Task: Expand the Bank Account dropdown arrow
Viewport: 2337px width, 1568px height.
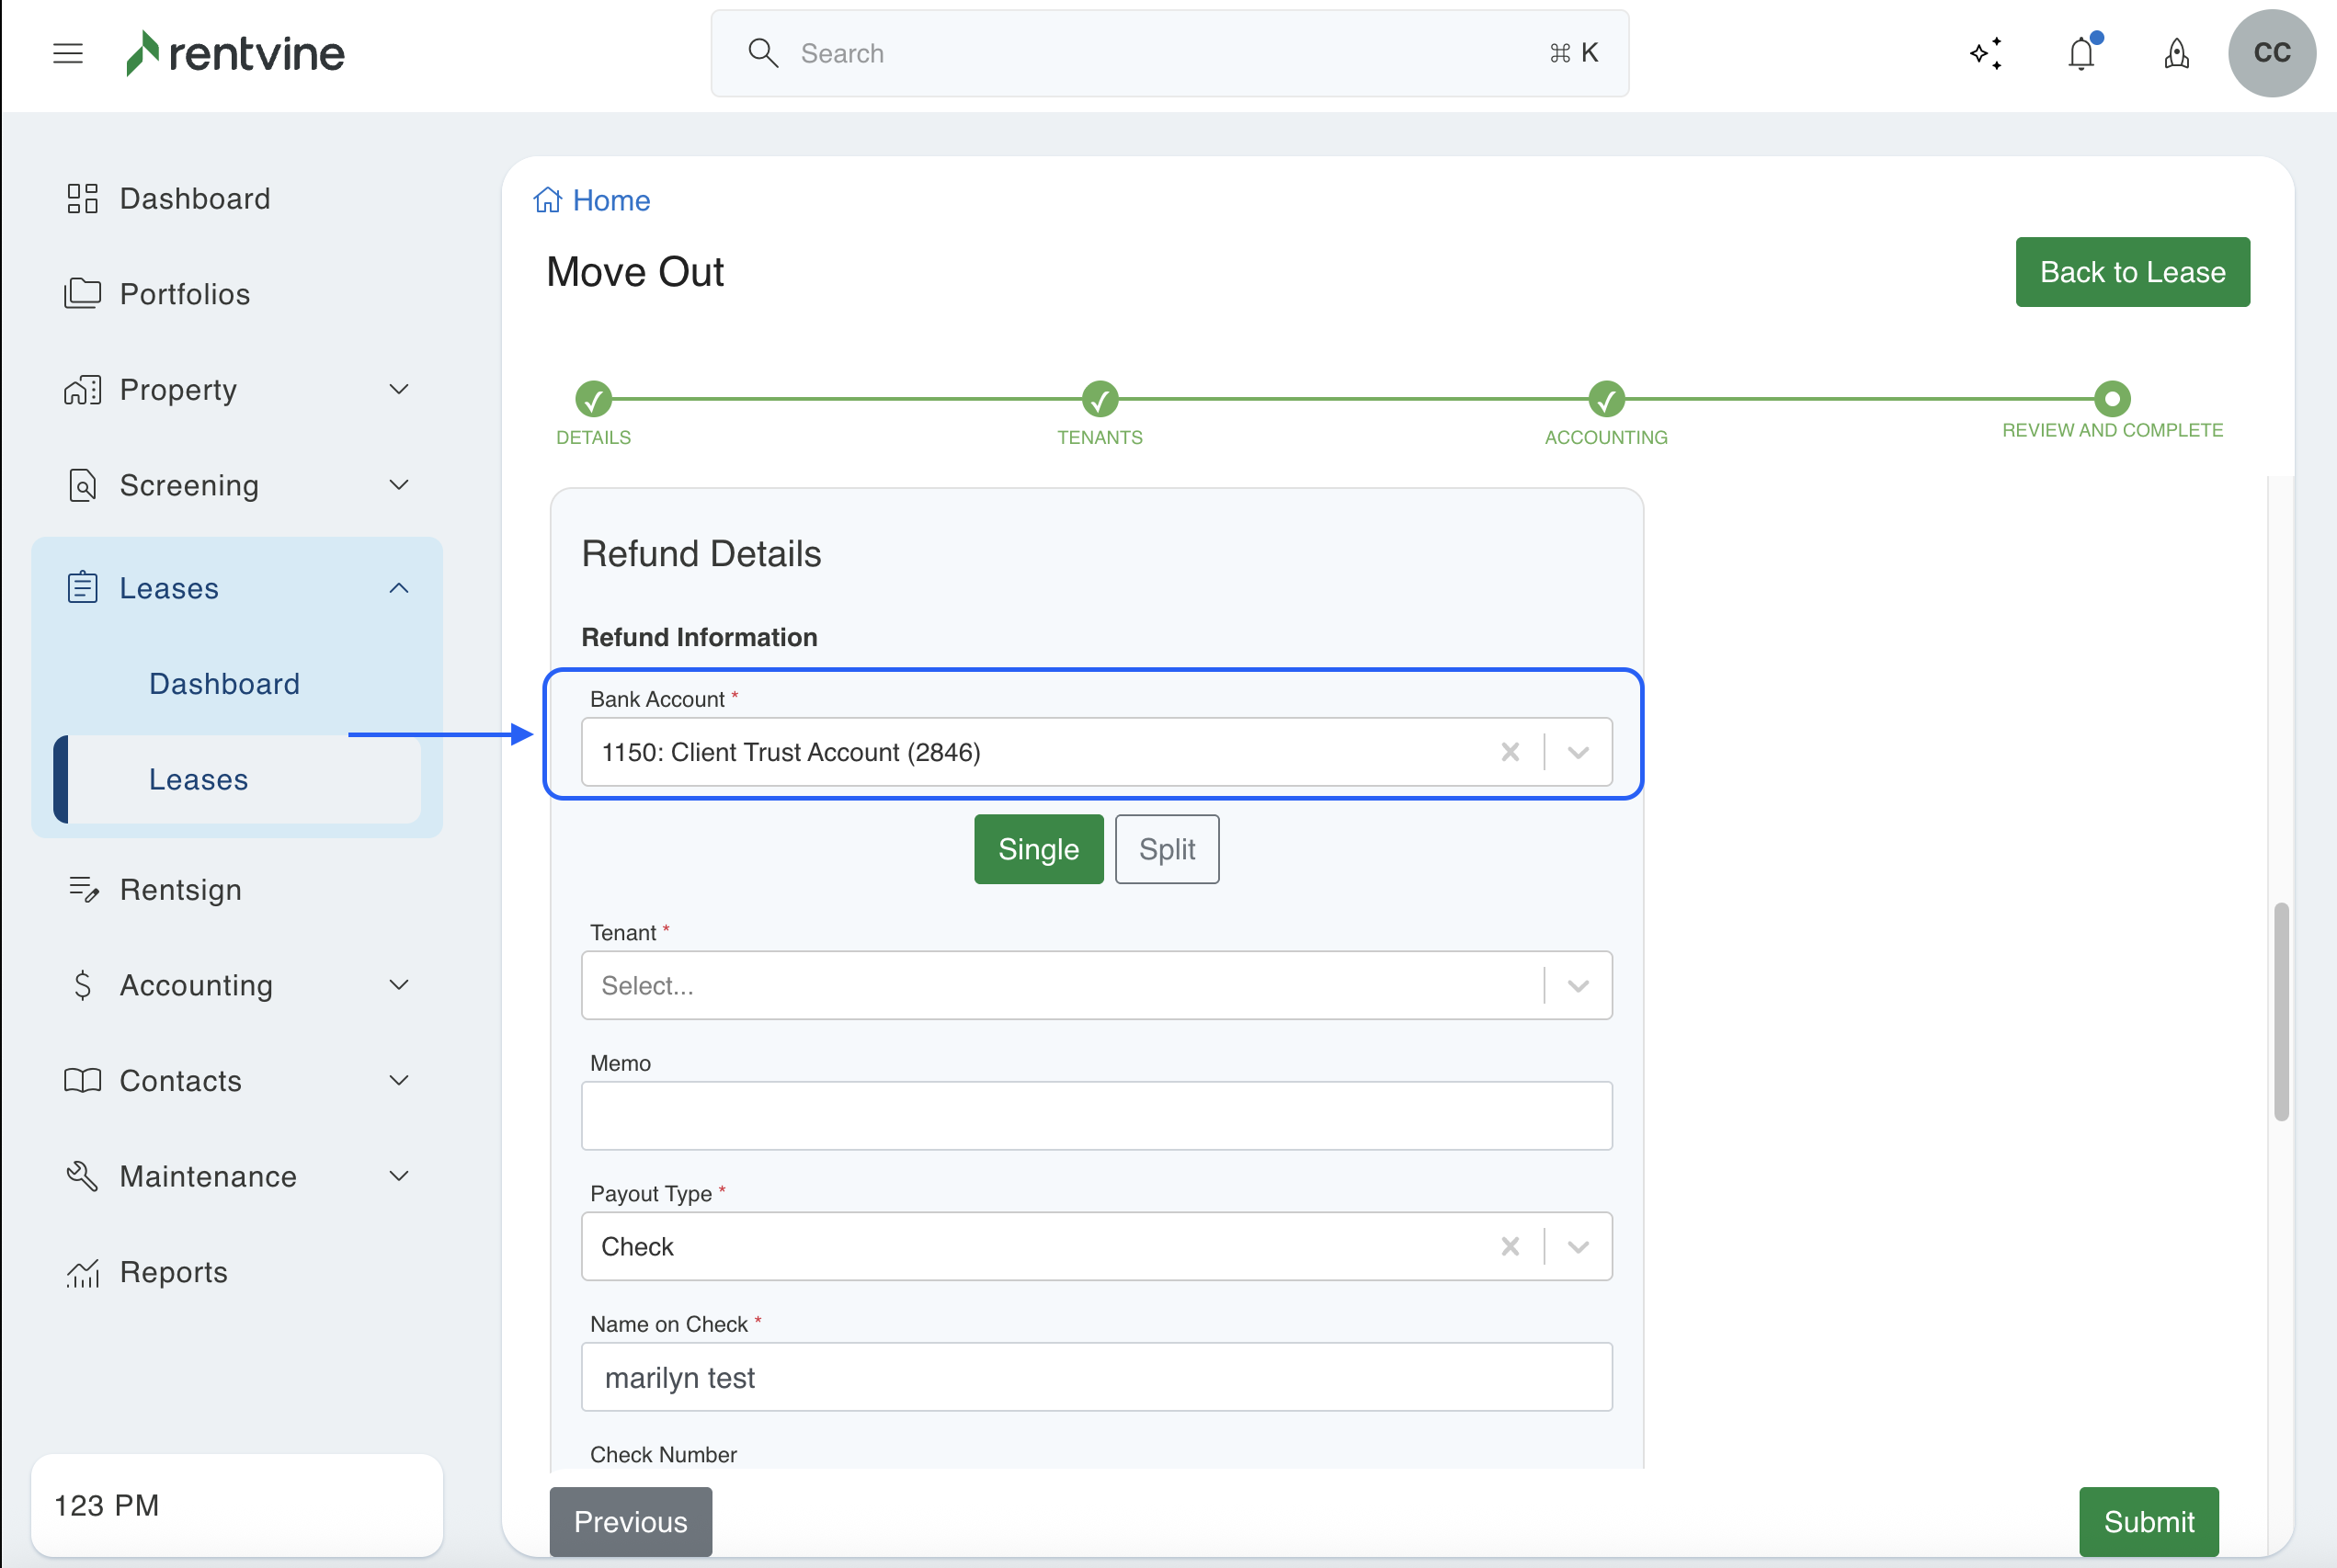Action: 1578,752
